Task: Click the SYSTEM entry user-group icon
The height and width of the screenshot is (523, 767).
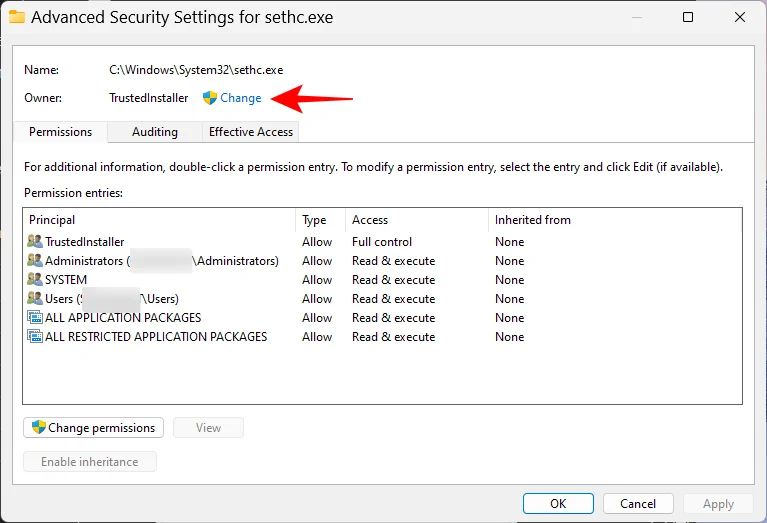Action: 35,279
